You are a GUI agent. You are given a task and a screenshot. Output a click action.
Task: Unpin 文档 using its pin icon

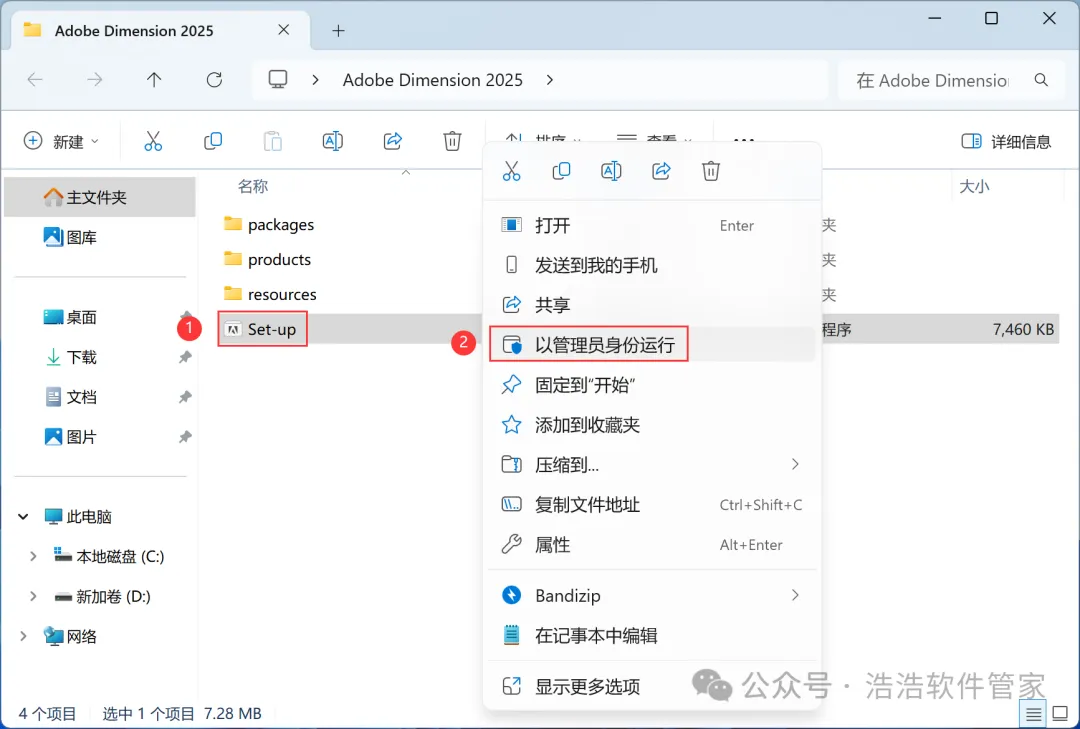(x=185, y=397)
